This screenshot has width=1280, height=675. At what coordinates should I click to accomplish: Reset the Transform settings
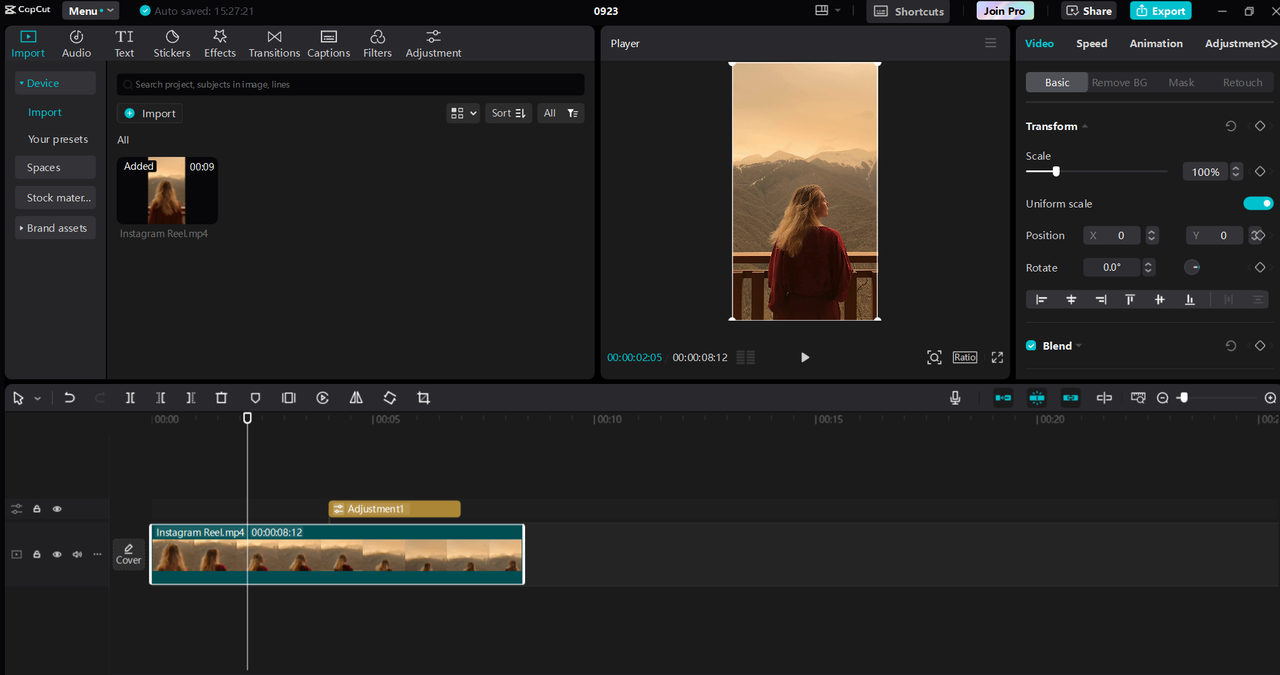1231,126
